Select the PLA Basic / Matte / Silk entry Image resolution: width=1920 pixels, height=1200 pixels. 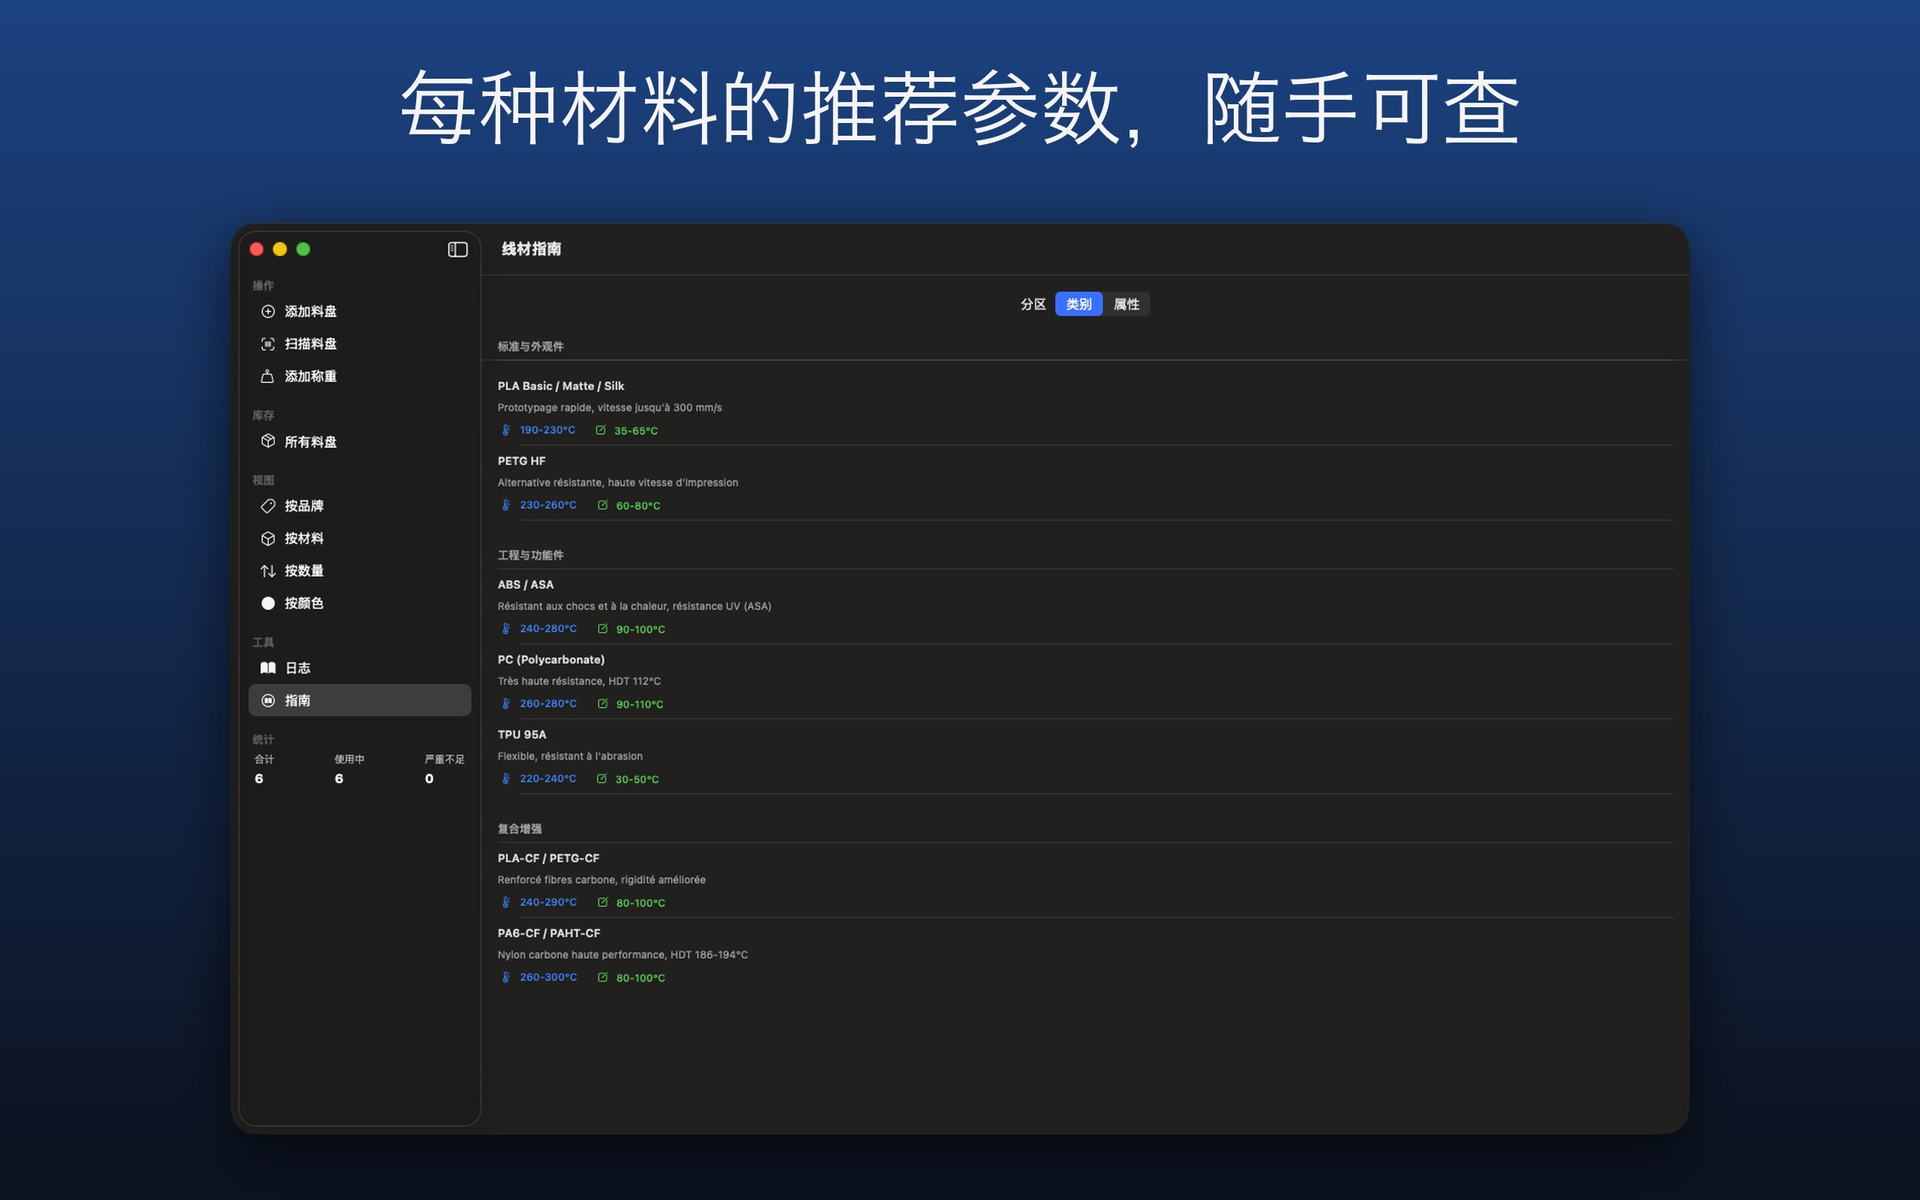1085,408
